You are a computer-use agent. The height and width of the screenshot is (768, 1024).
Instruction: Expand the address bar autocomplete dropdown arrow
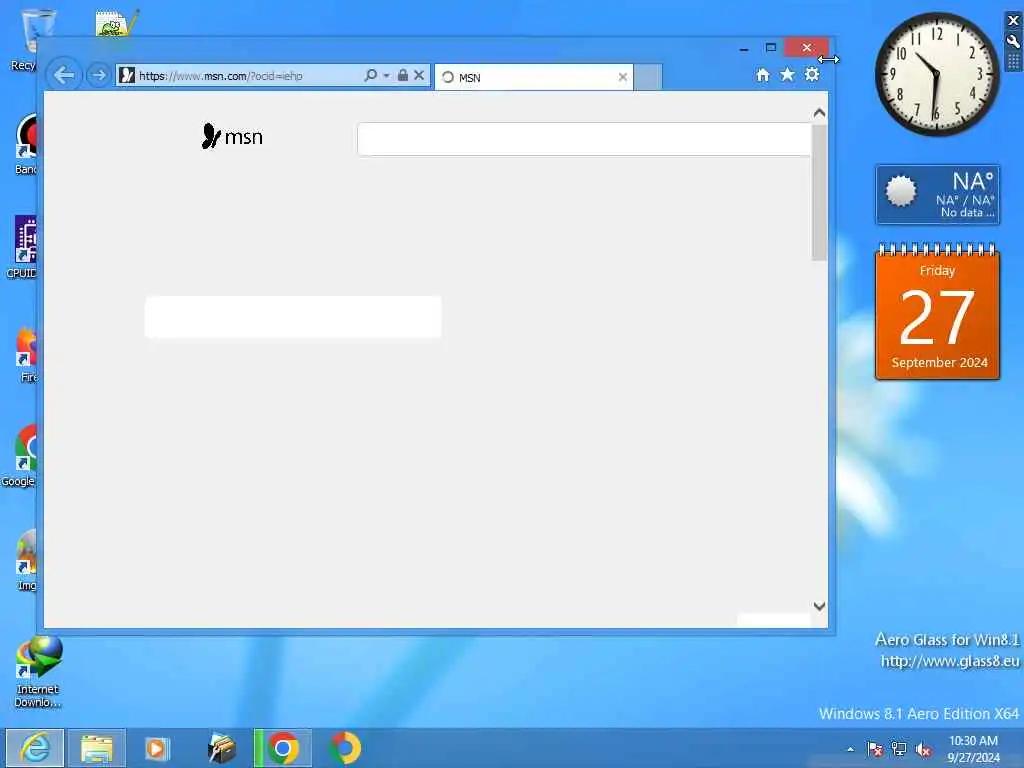pos(387,76)
